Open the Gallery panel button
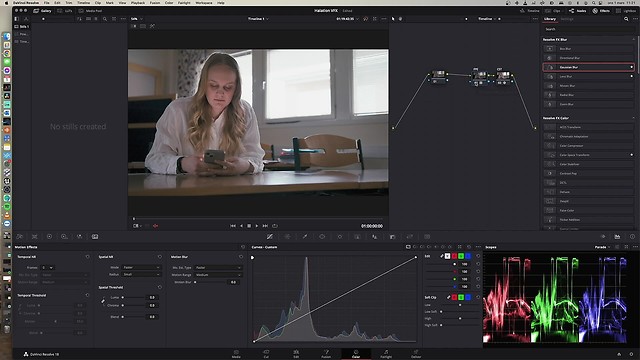640x360 pixels. [x=42, y=11]
